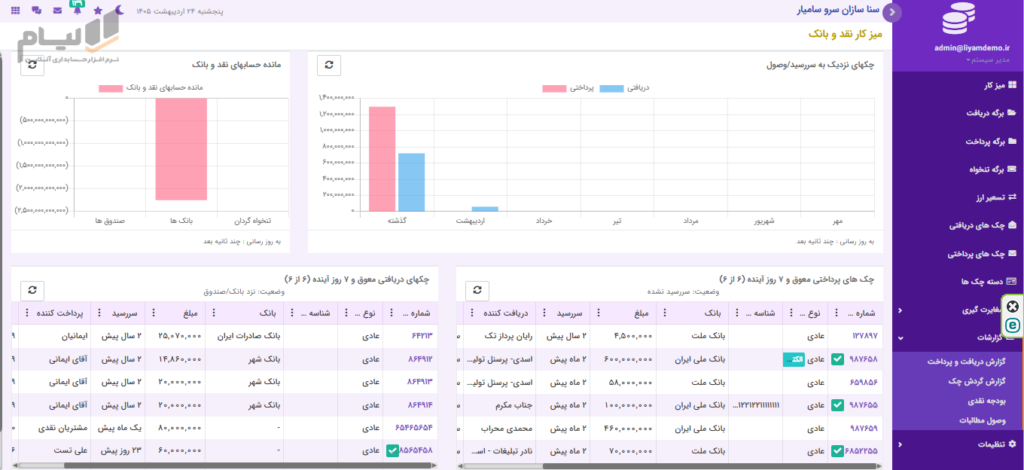1024x470 pixels.
Task: Open the chat messages icon in top bar
Action: tap(36, 11)
